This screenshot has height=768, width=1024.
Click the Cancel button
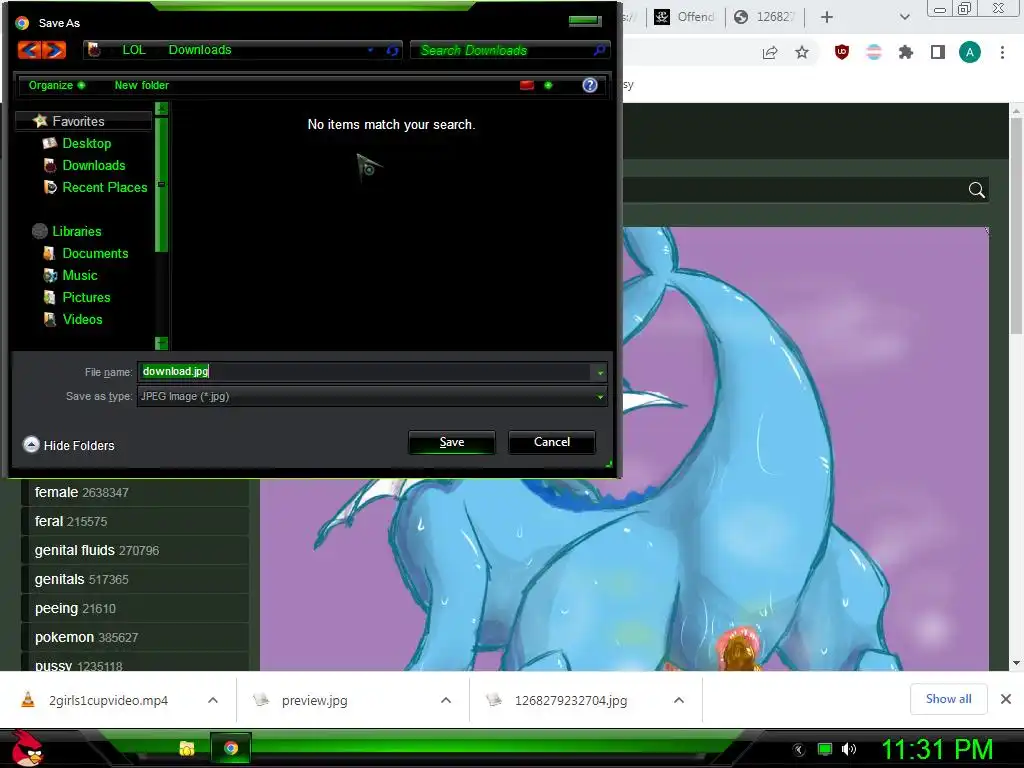click(552, 442)
